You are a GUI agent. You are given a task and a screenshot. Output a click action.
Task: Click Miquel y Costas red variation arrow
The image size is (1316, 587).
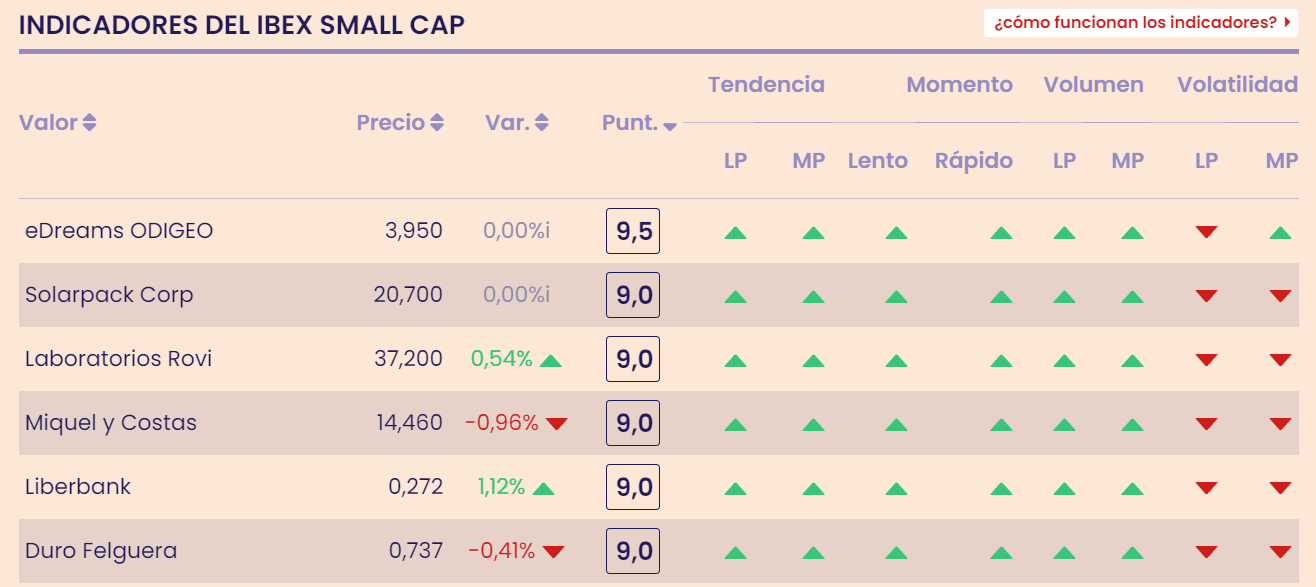tap(556, 423)
